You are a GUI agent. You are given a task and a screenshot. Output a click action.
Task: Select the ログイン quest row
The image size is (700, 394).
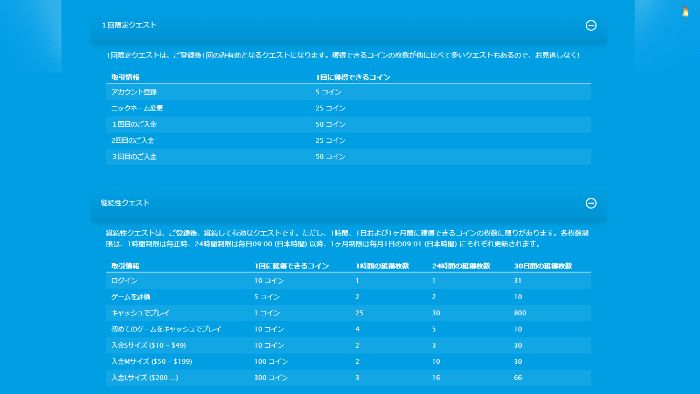pos(348,281)
